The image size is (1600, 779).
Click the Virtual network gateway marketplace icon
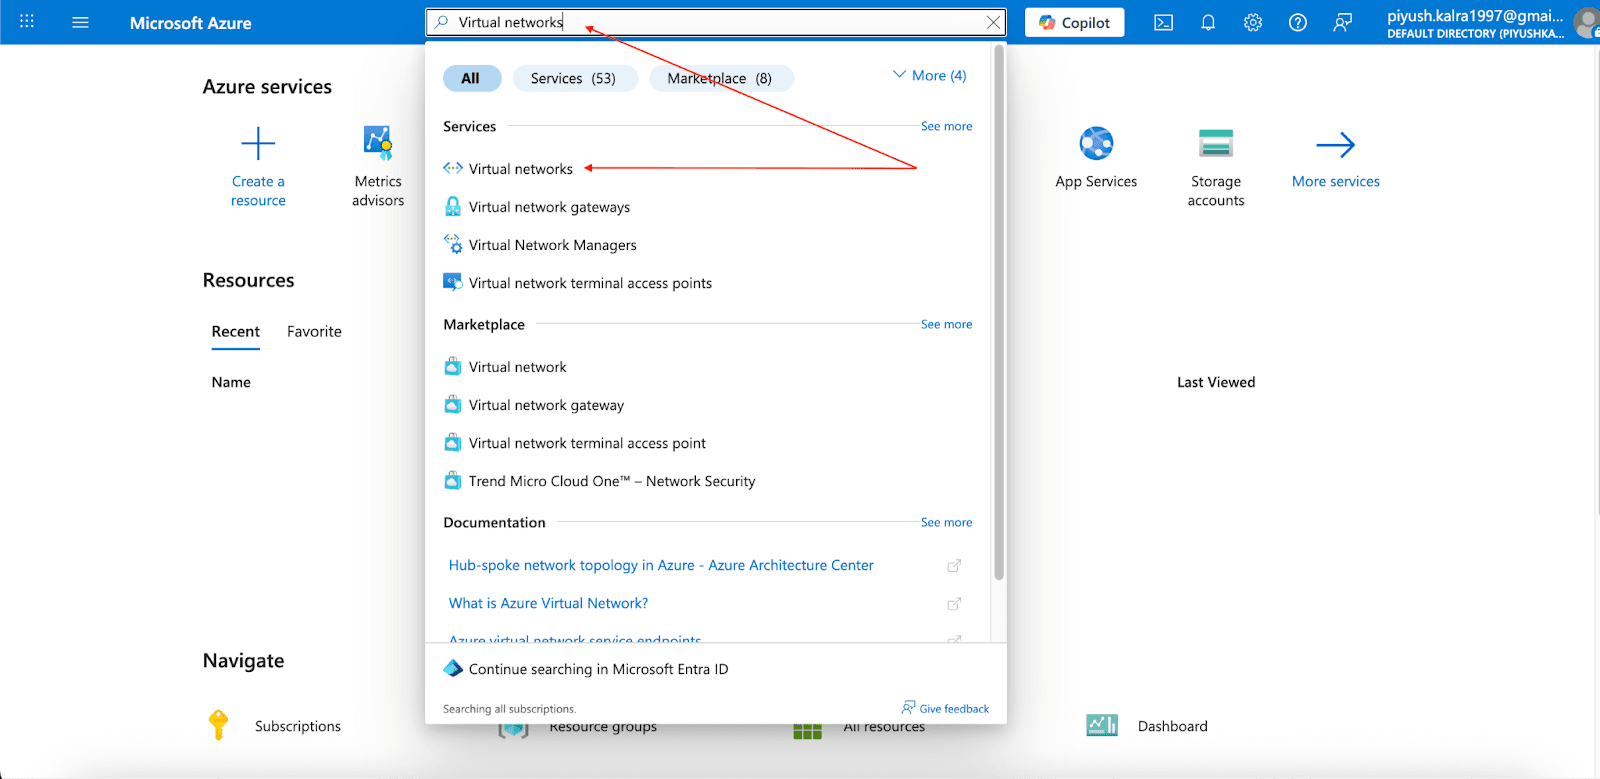pyautogui.click(x=453, y=404)
